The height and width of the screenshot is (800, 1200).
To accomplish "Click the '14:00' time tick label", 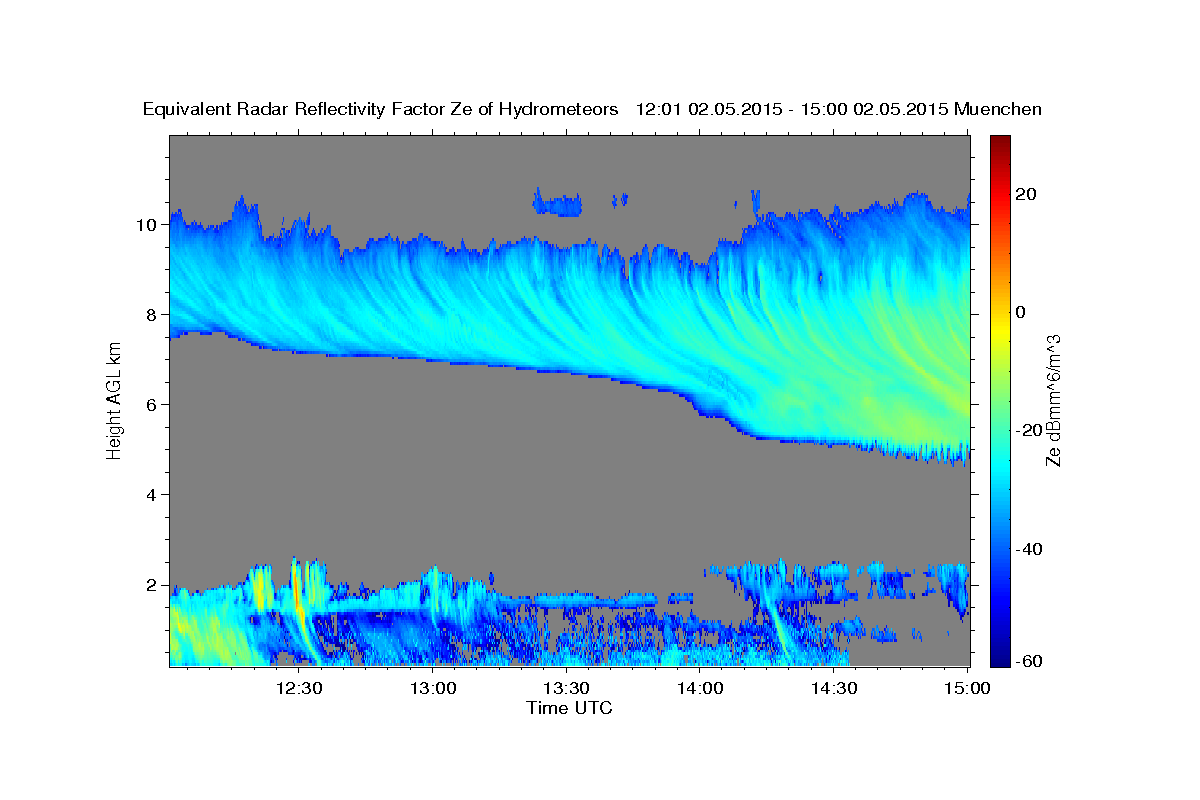I will pyautogui.click(x=699, y=688).
